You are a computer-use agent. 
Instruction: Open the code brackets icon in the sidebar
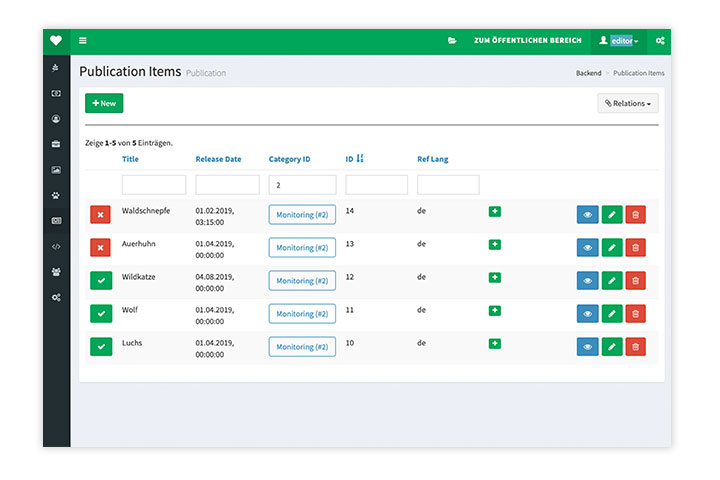pyautogui.click(x=56, y=247)
